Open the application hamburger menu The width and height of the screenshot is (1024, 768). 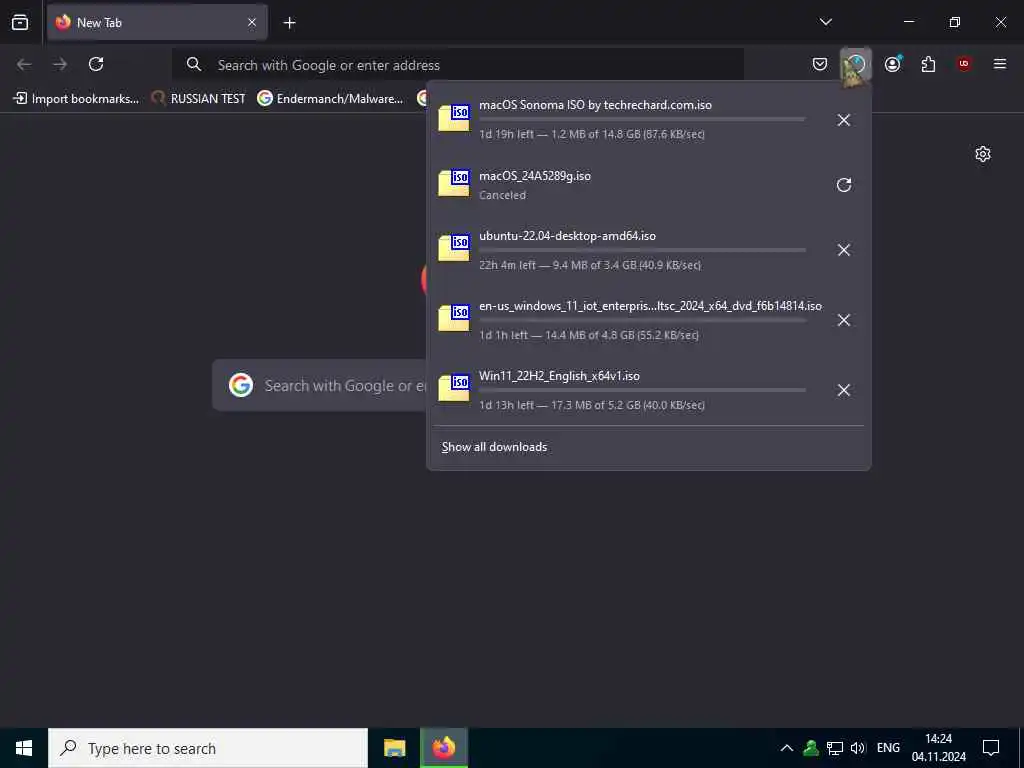999,64
